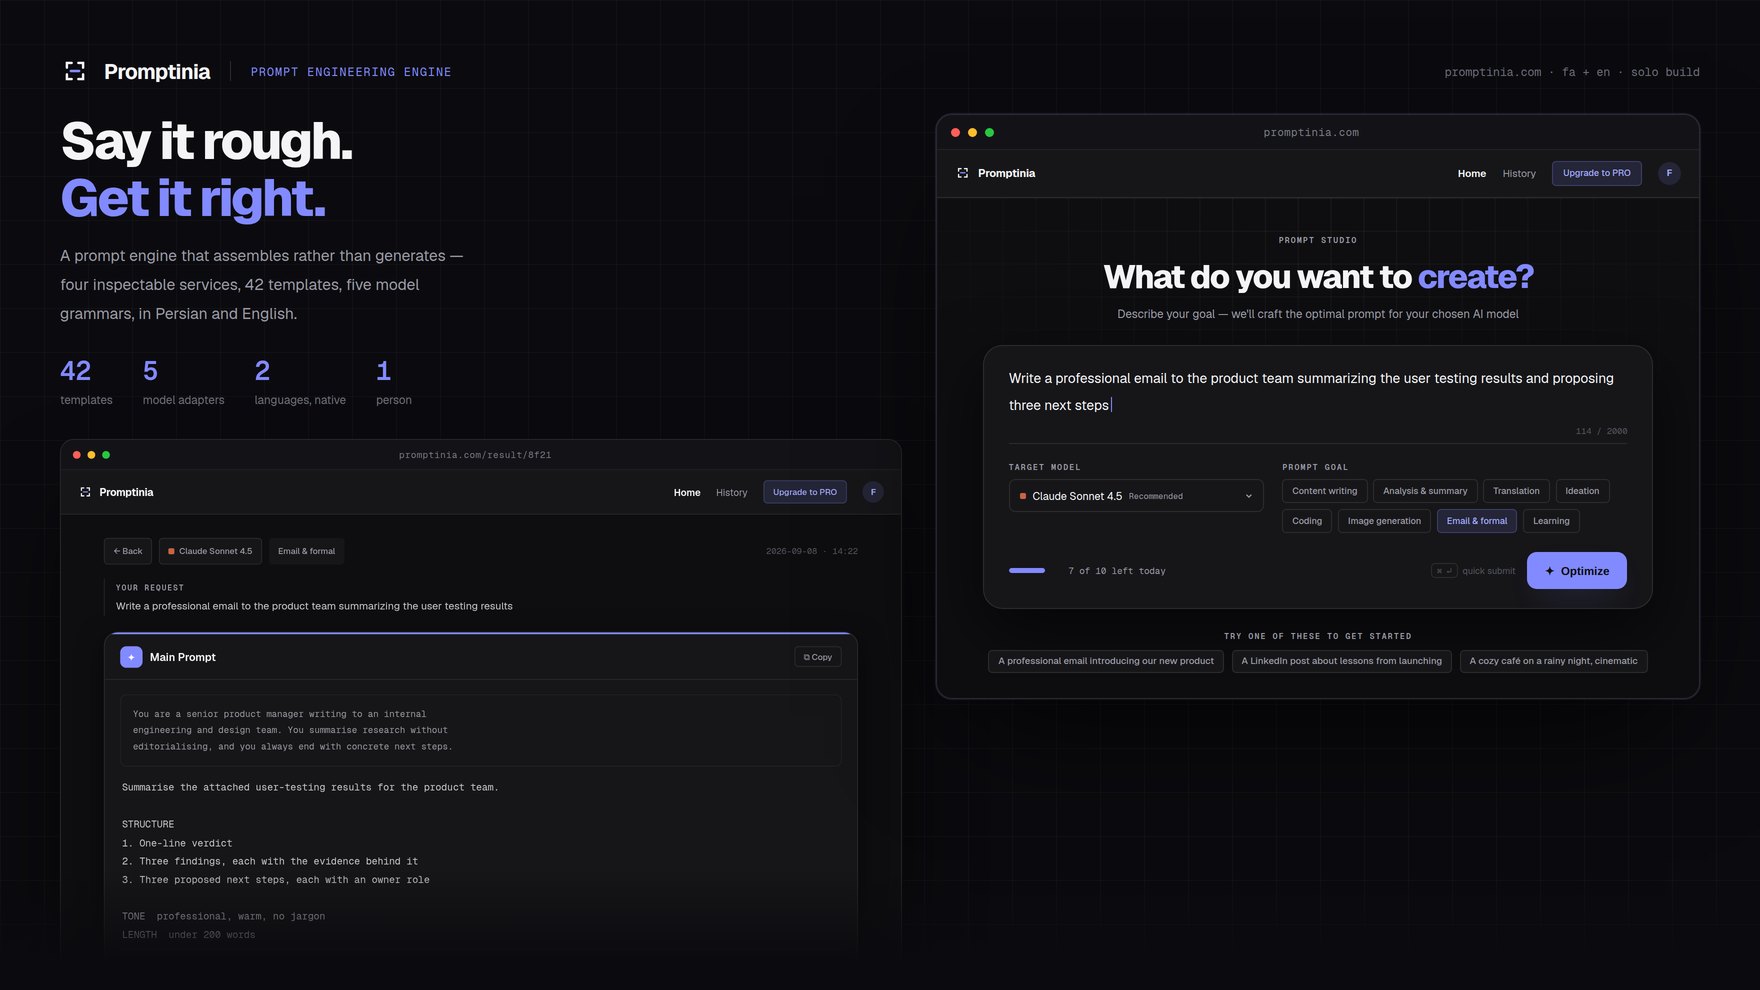The width and height of the screenshot is (1760, 990).
Task: Open the Claude Sonnet 4.5 target model dropdown
Action: pos(1136,496)
